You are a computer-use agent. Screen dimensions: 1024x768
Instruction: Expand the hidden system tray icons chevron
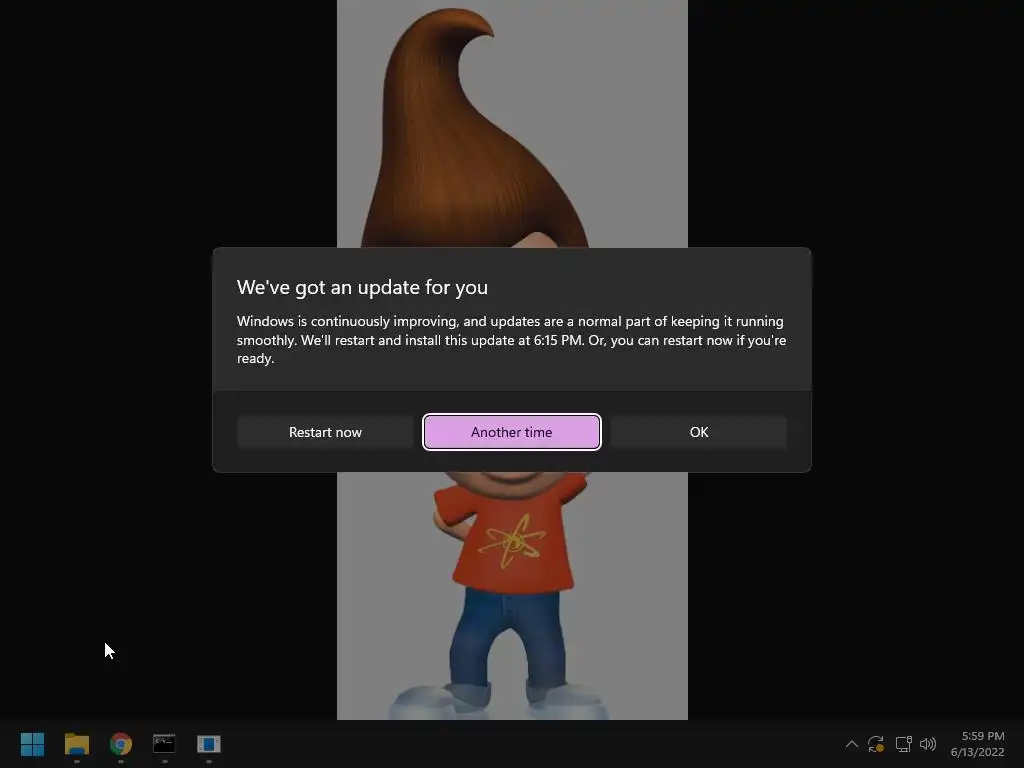point(852,744)
